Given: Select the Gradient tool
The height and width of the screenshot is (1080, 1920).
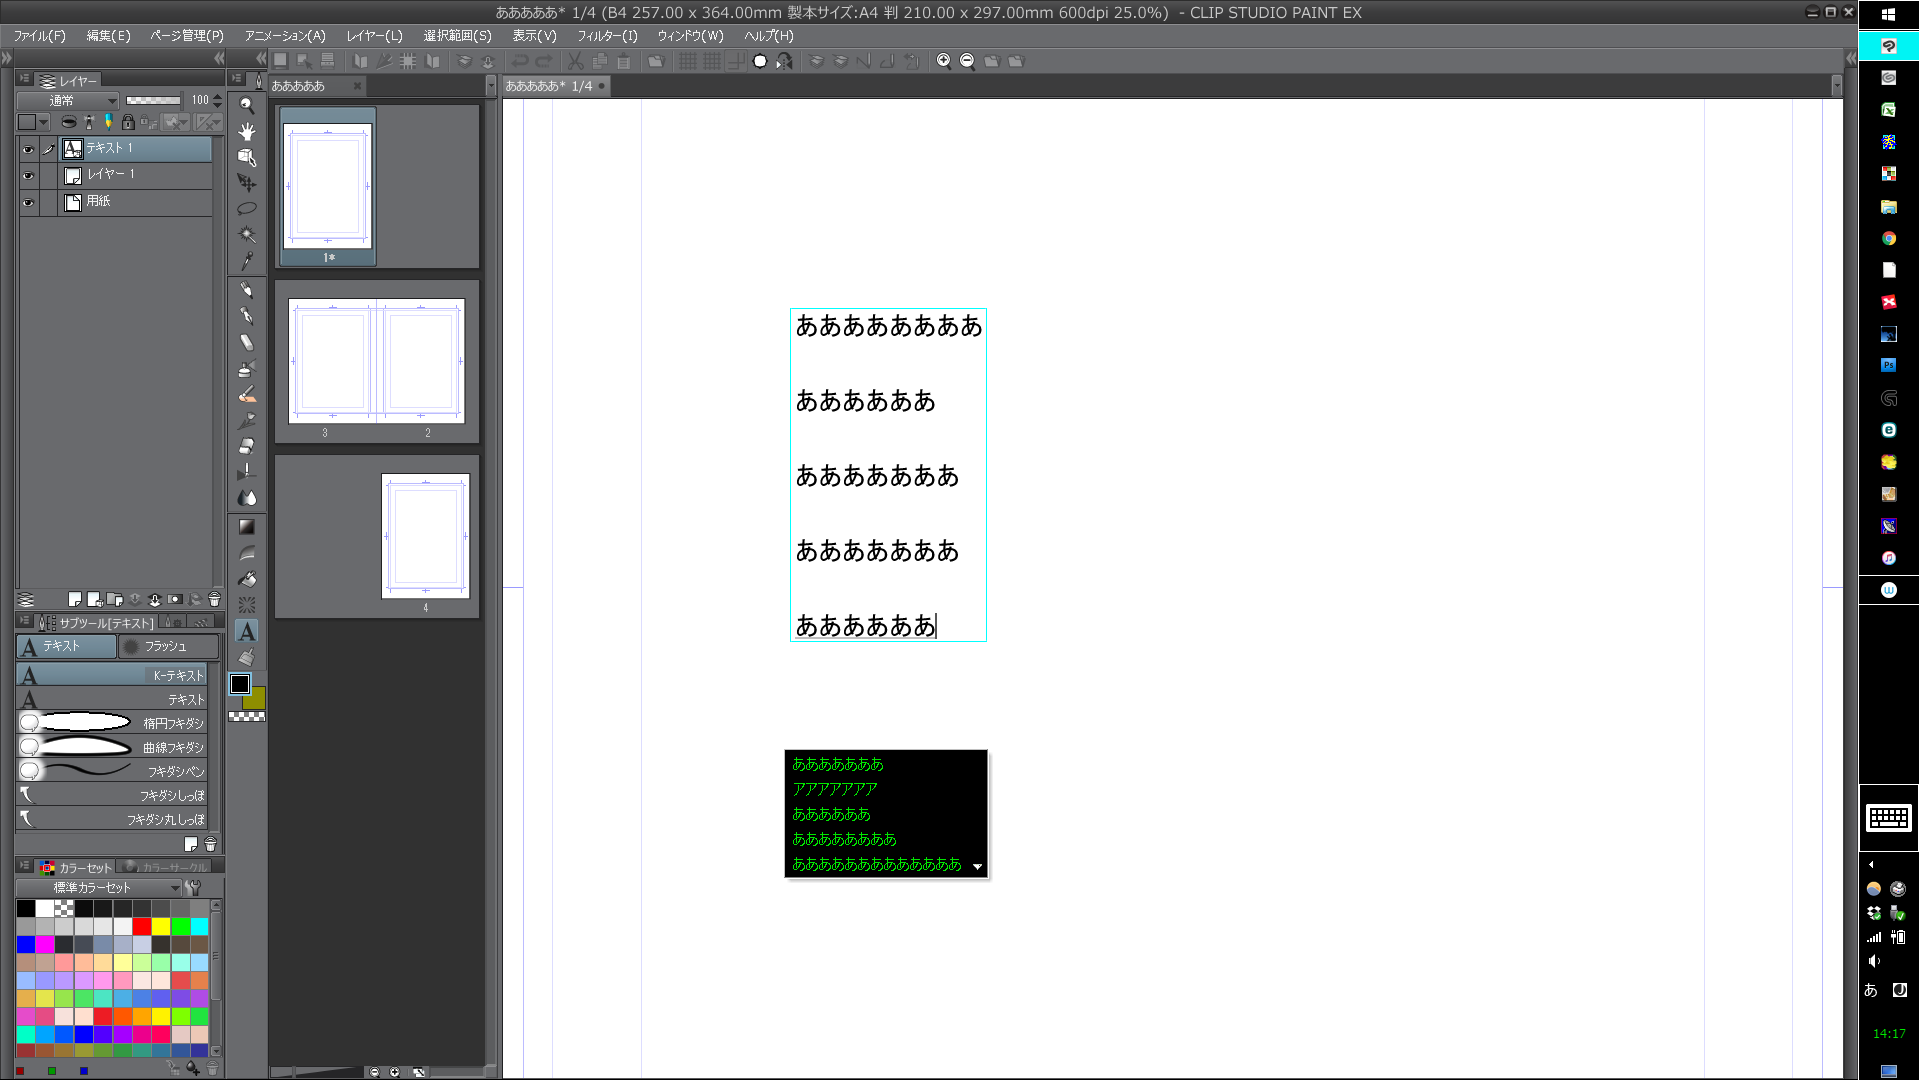Looking at the screenshot, I should click(246, 527).
